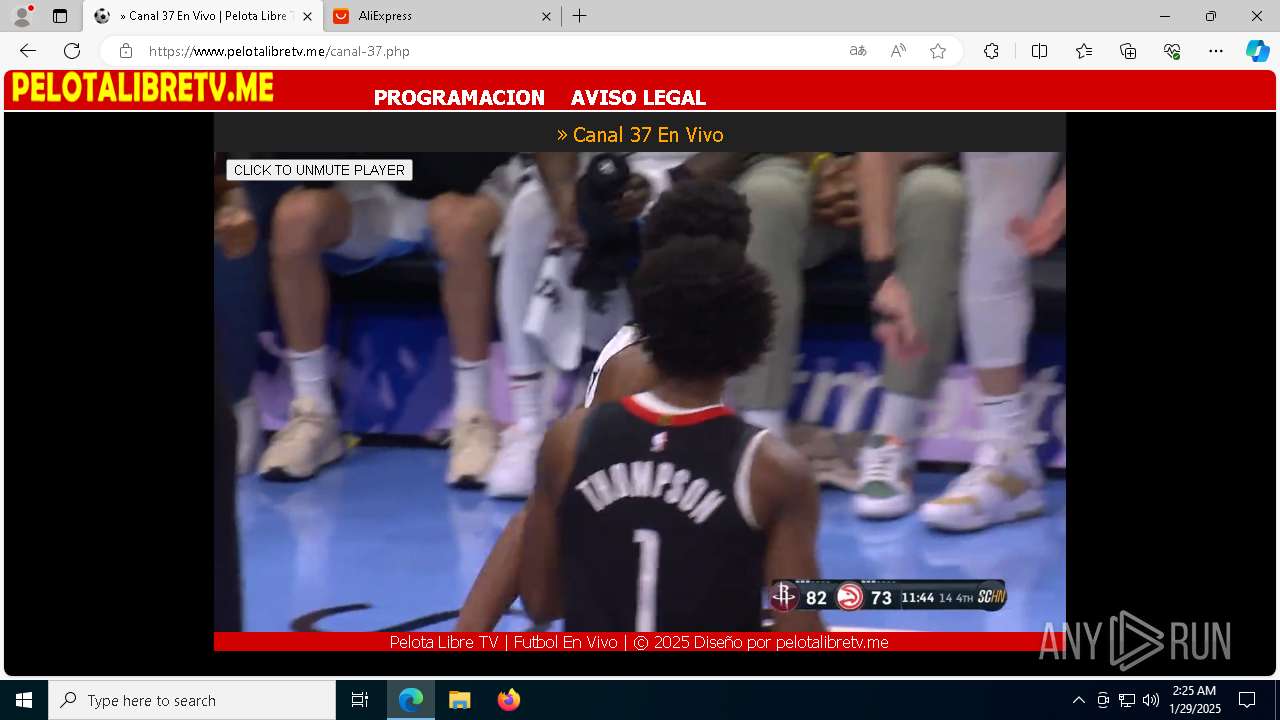Click the PELOTALIBRETV.ME logo
This screenshot has width=1280, height=720.
click(142, 88)
